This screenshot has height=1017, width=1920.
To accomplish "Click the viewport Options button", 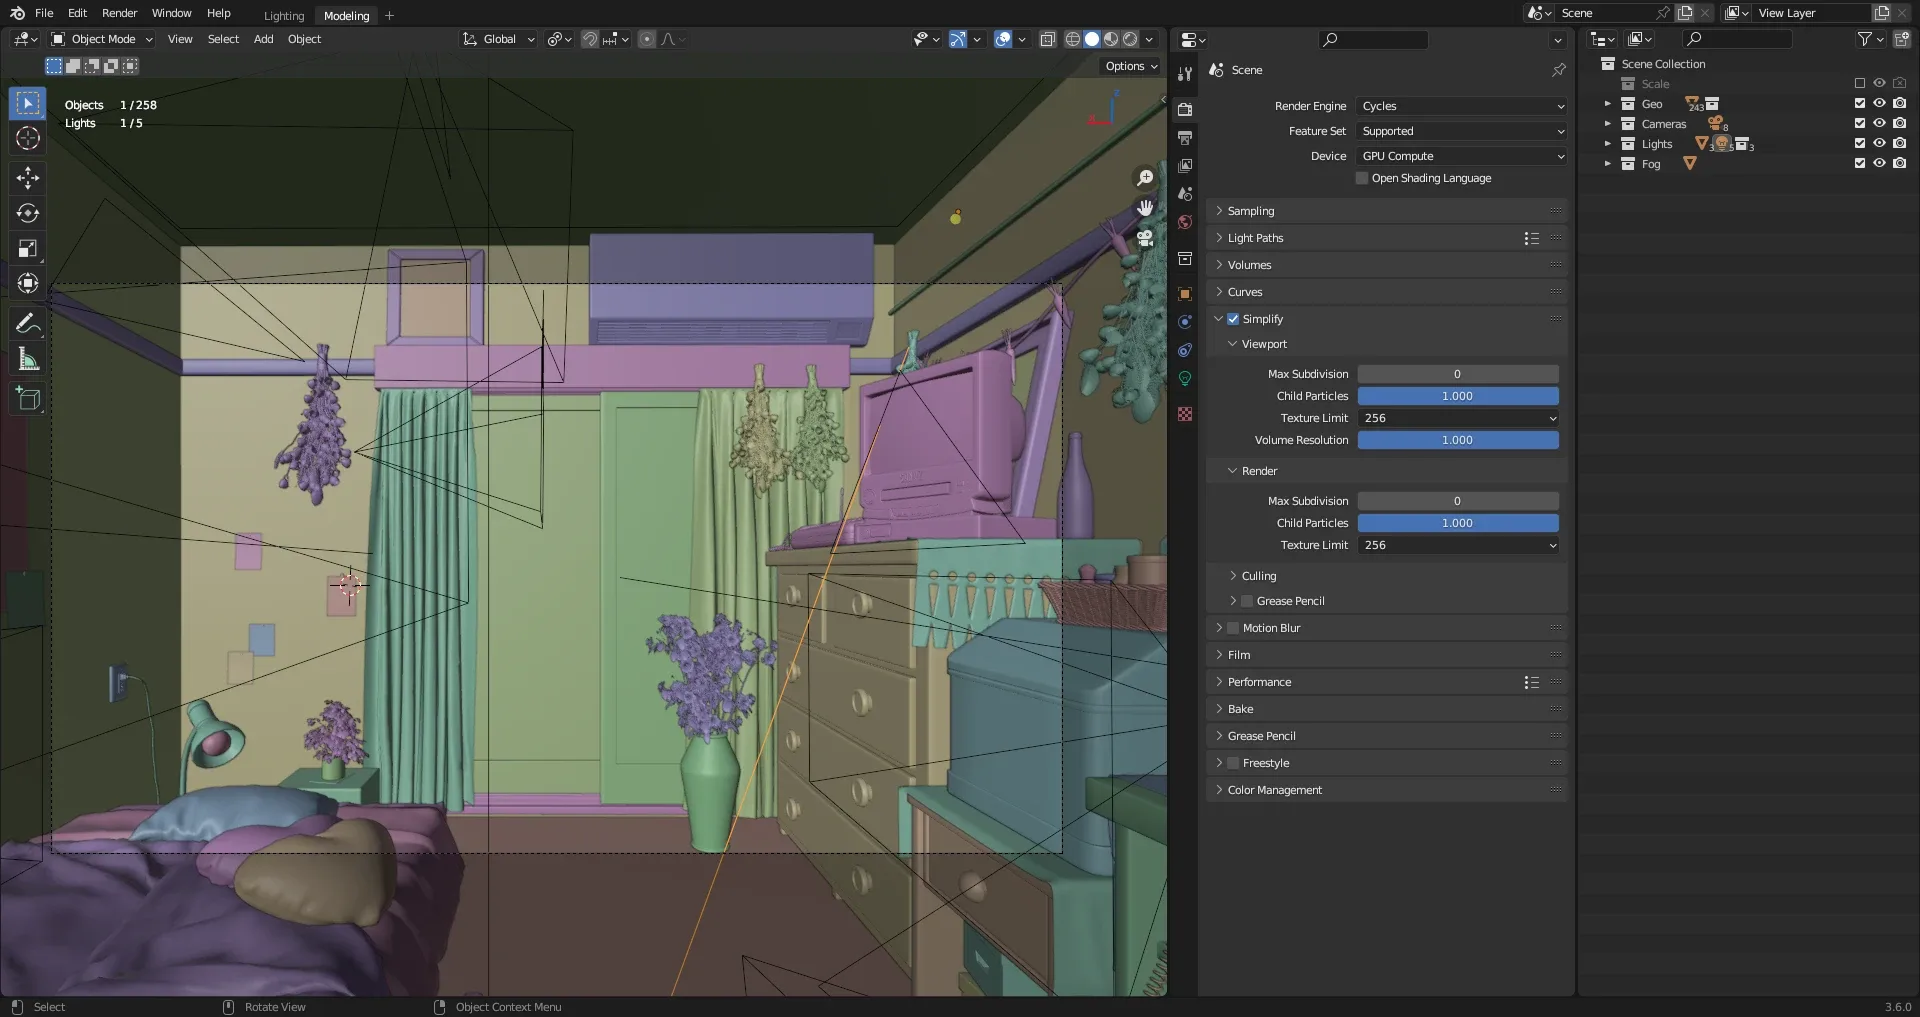I will 1131,66.
